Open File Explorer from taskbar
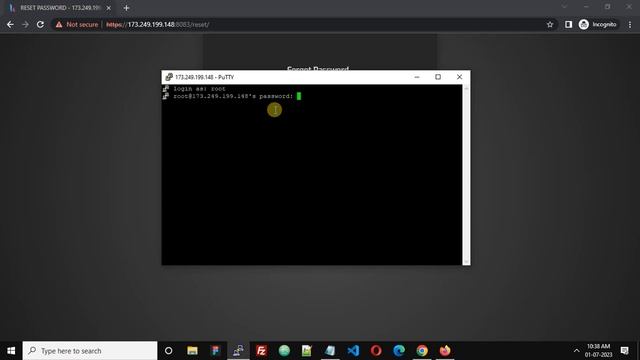 click(192, 351)
